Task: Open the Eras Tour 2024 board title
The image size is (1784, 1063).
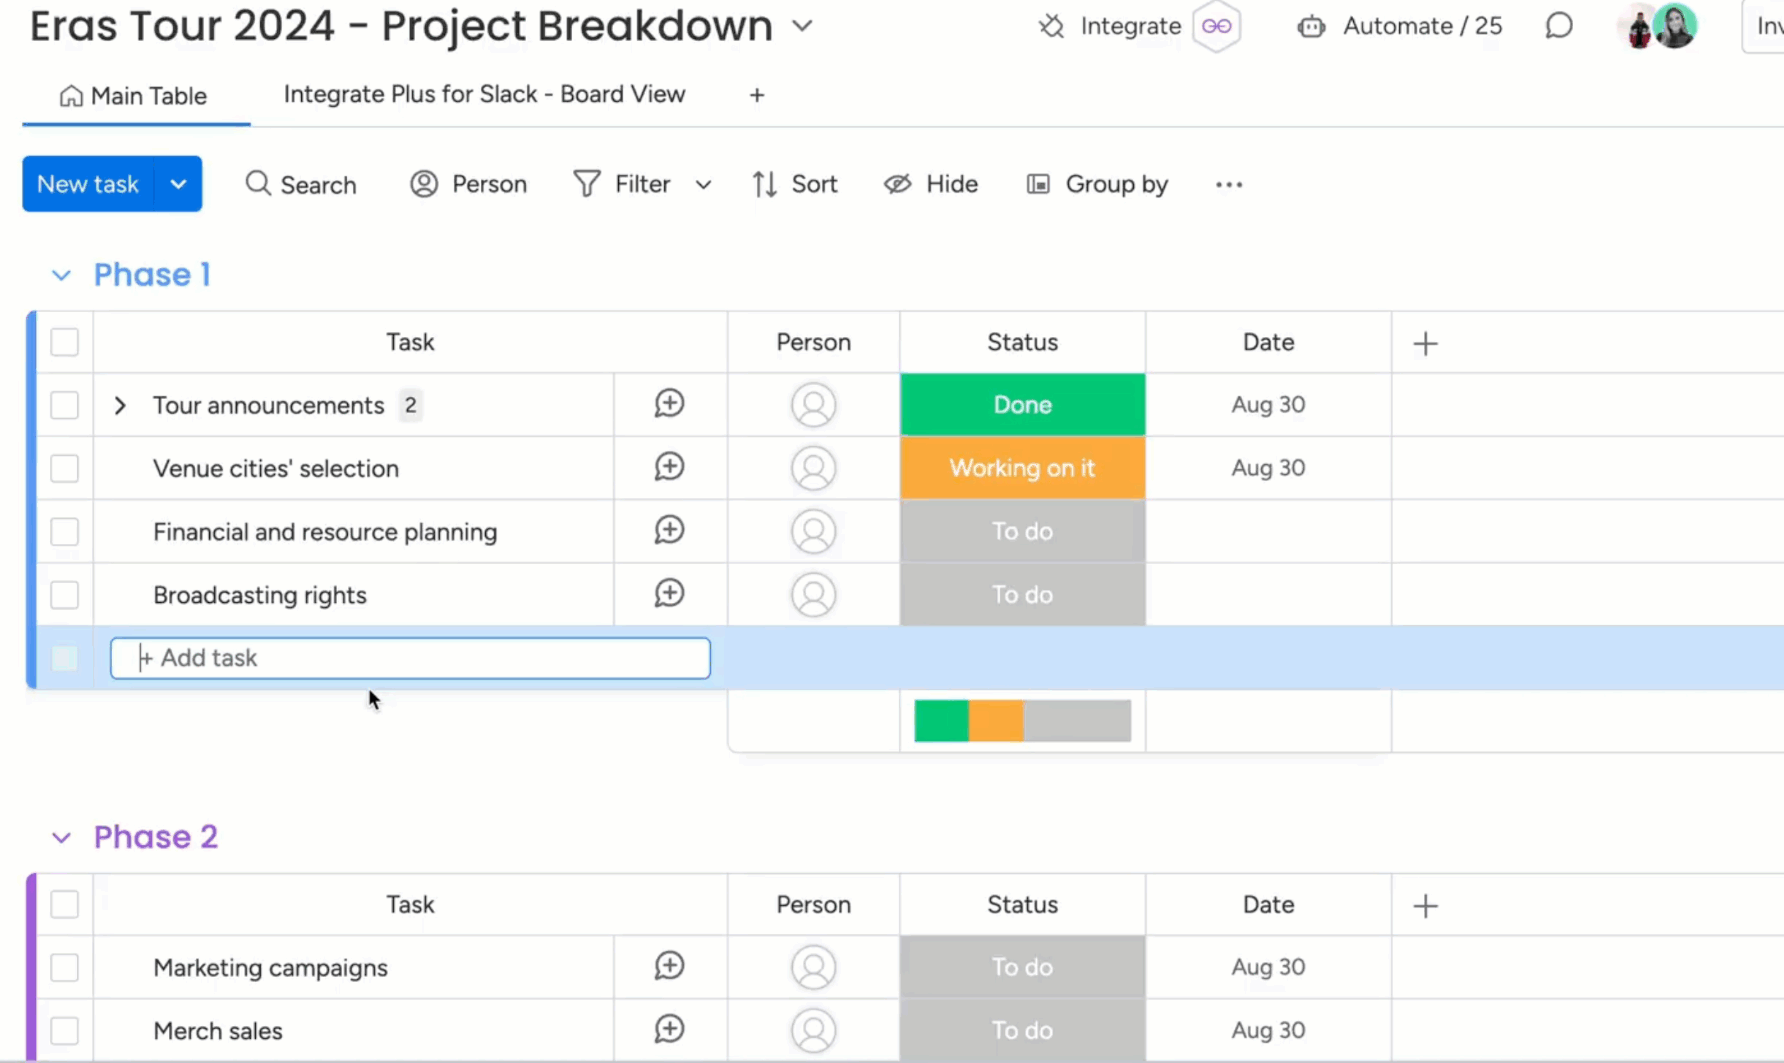Action: point(401,26)
